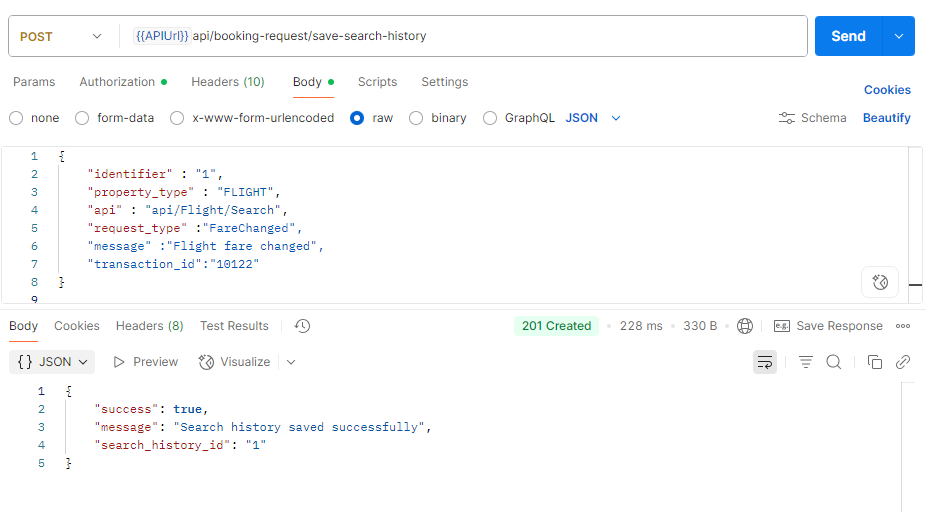Screen dimensions: 926x512
Task: Expand the arrow beside the Send button
Action: point(898,36)
